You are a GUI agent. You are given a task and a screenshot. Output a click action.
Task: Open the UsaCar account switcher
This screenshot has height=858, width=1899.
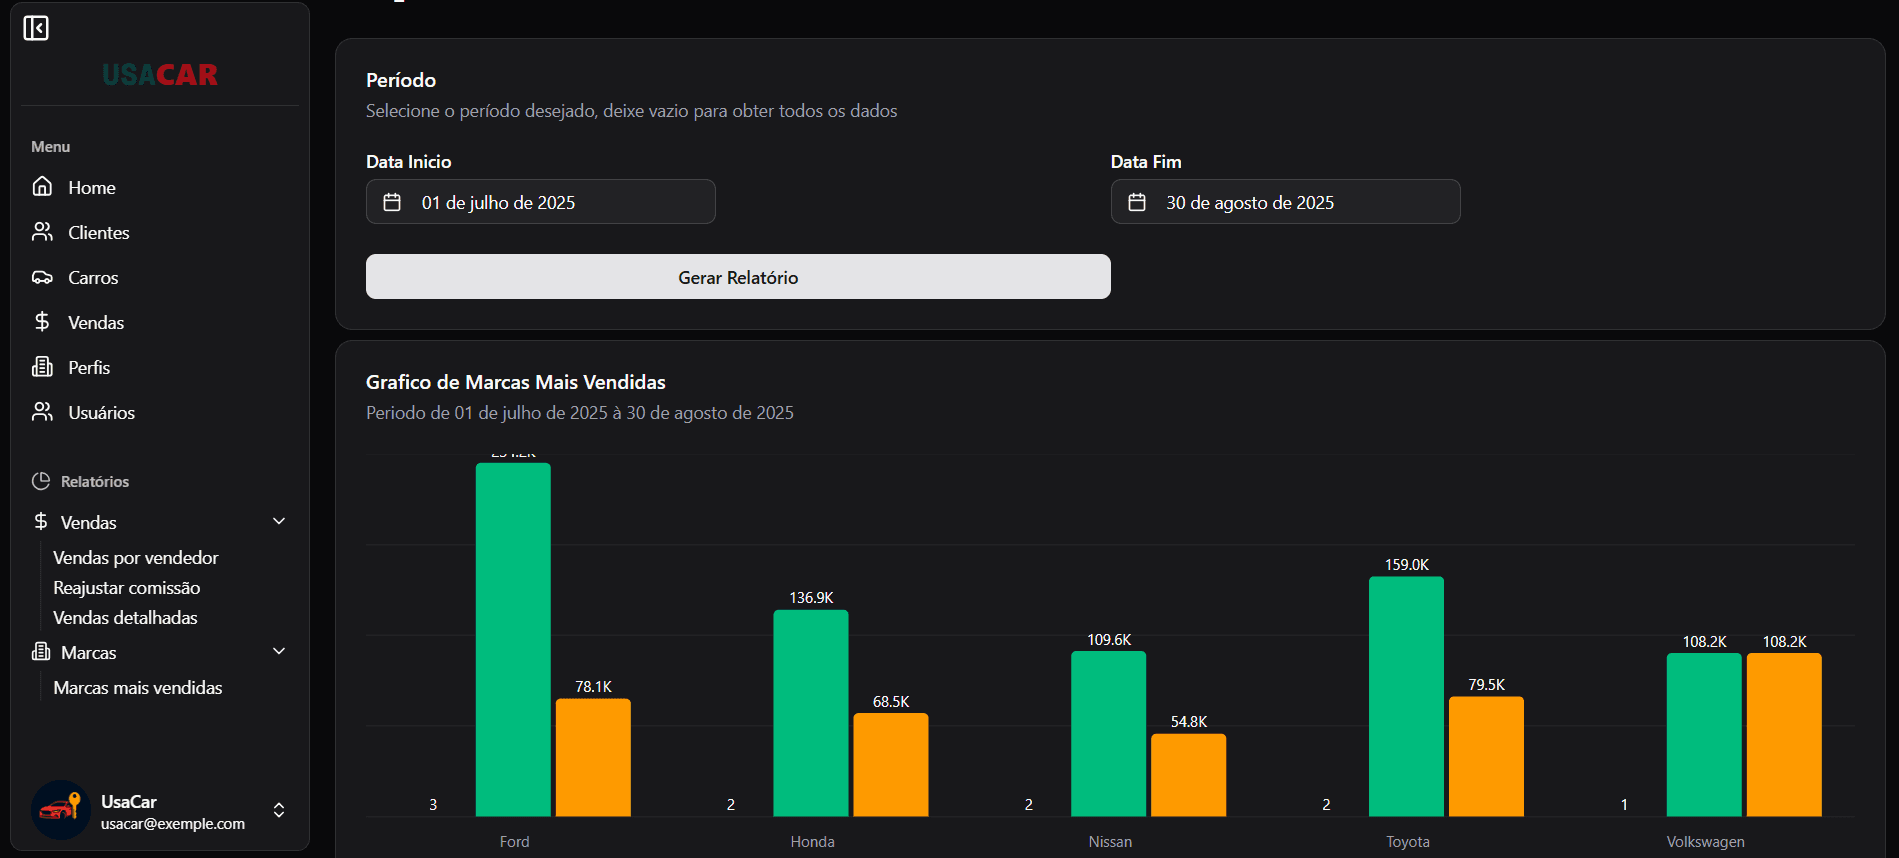pos(279,810)
